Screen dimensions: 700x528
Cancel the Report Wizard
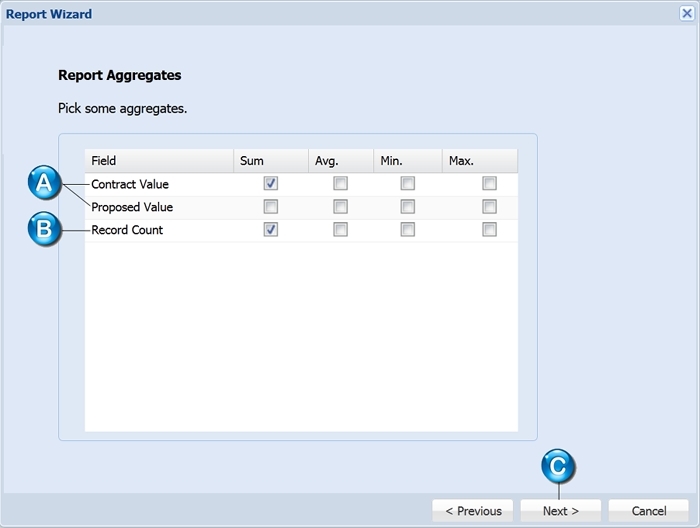point(649,511)
